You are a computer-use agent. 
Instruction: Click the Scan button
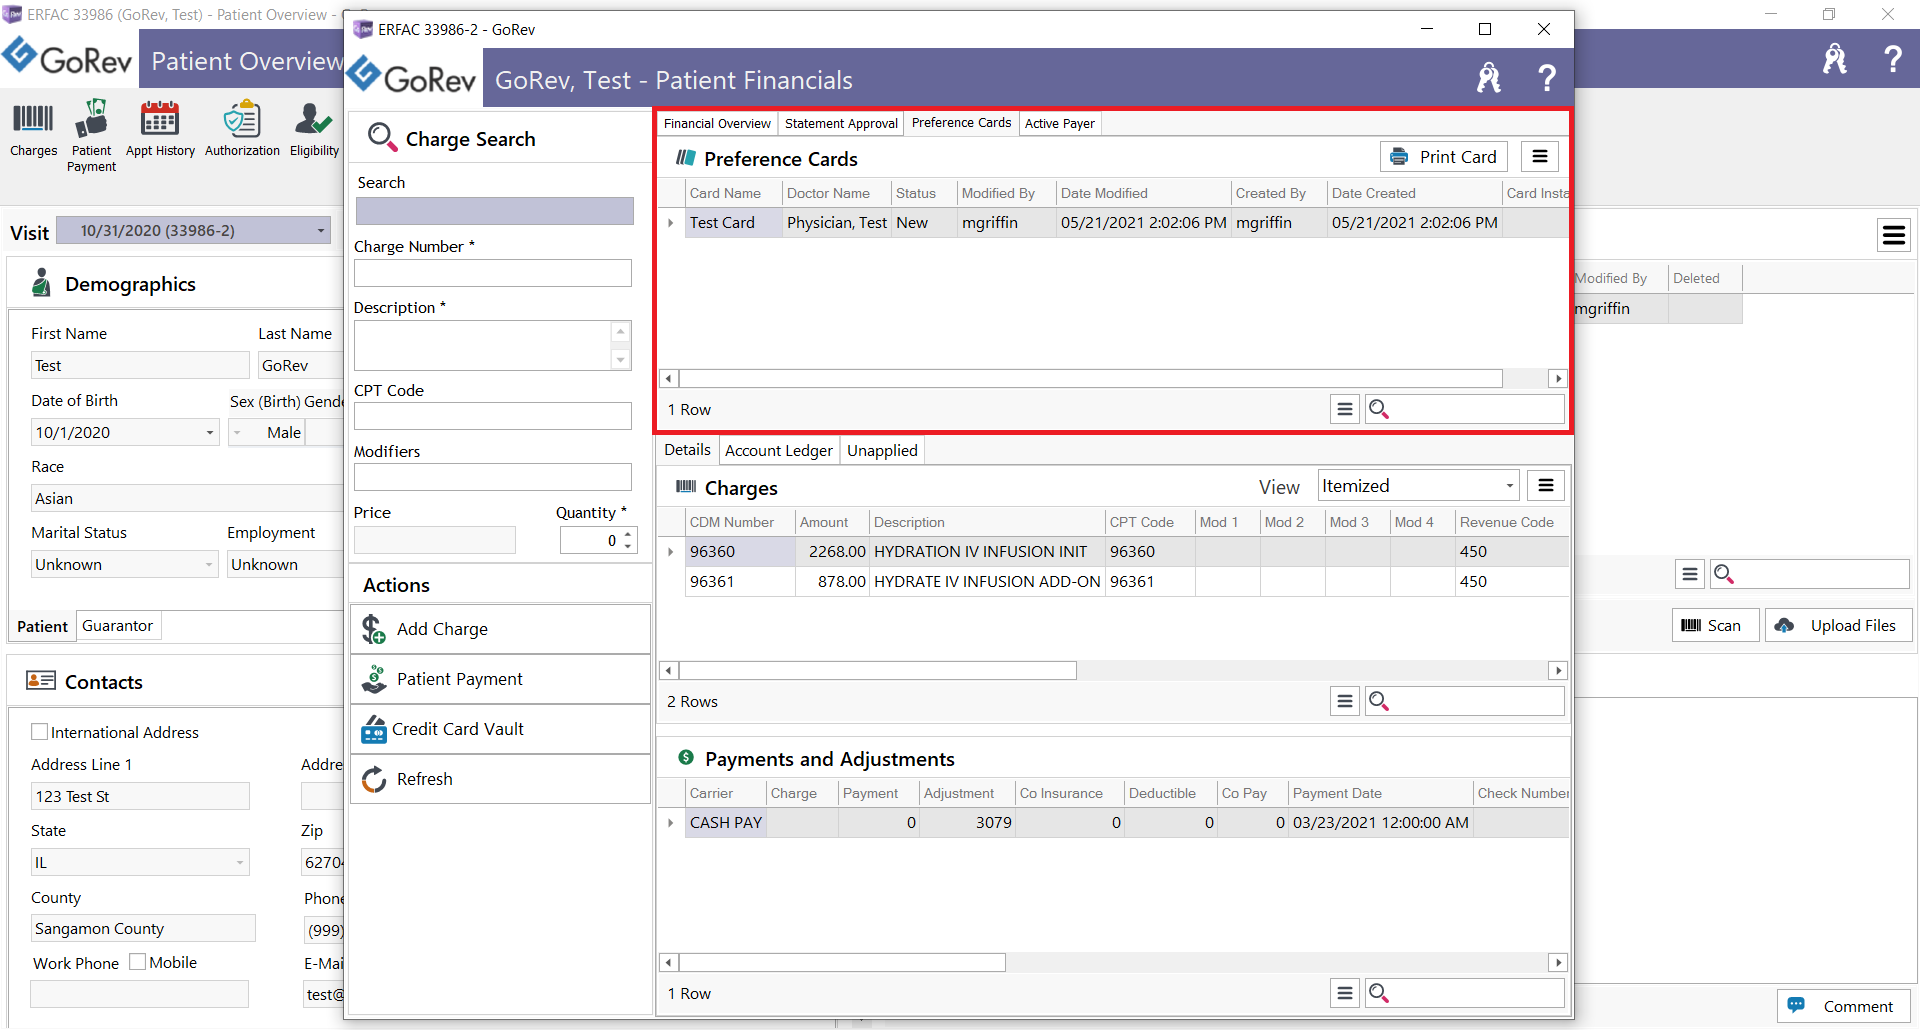(1715, 625)
